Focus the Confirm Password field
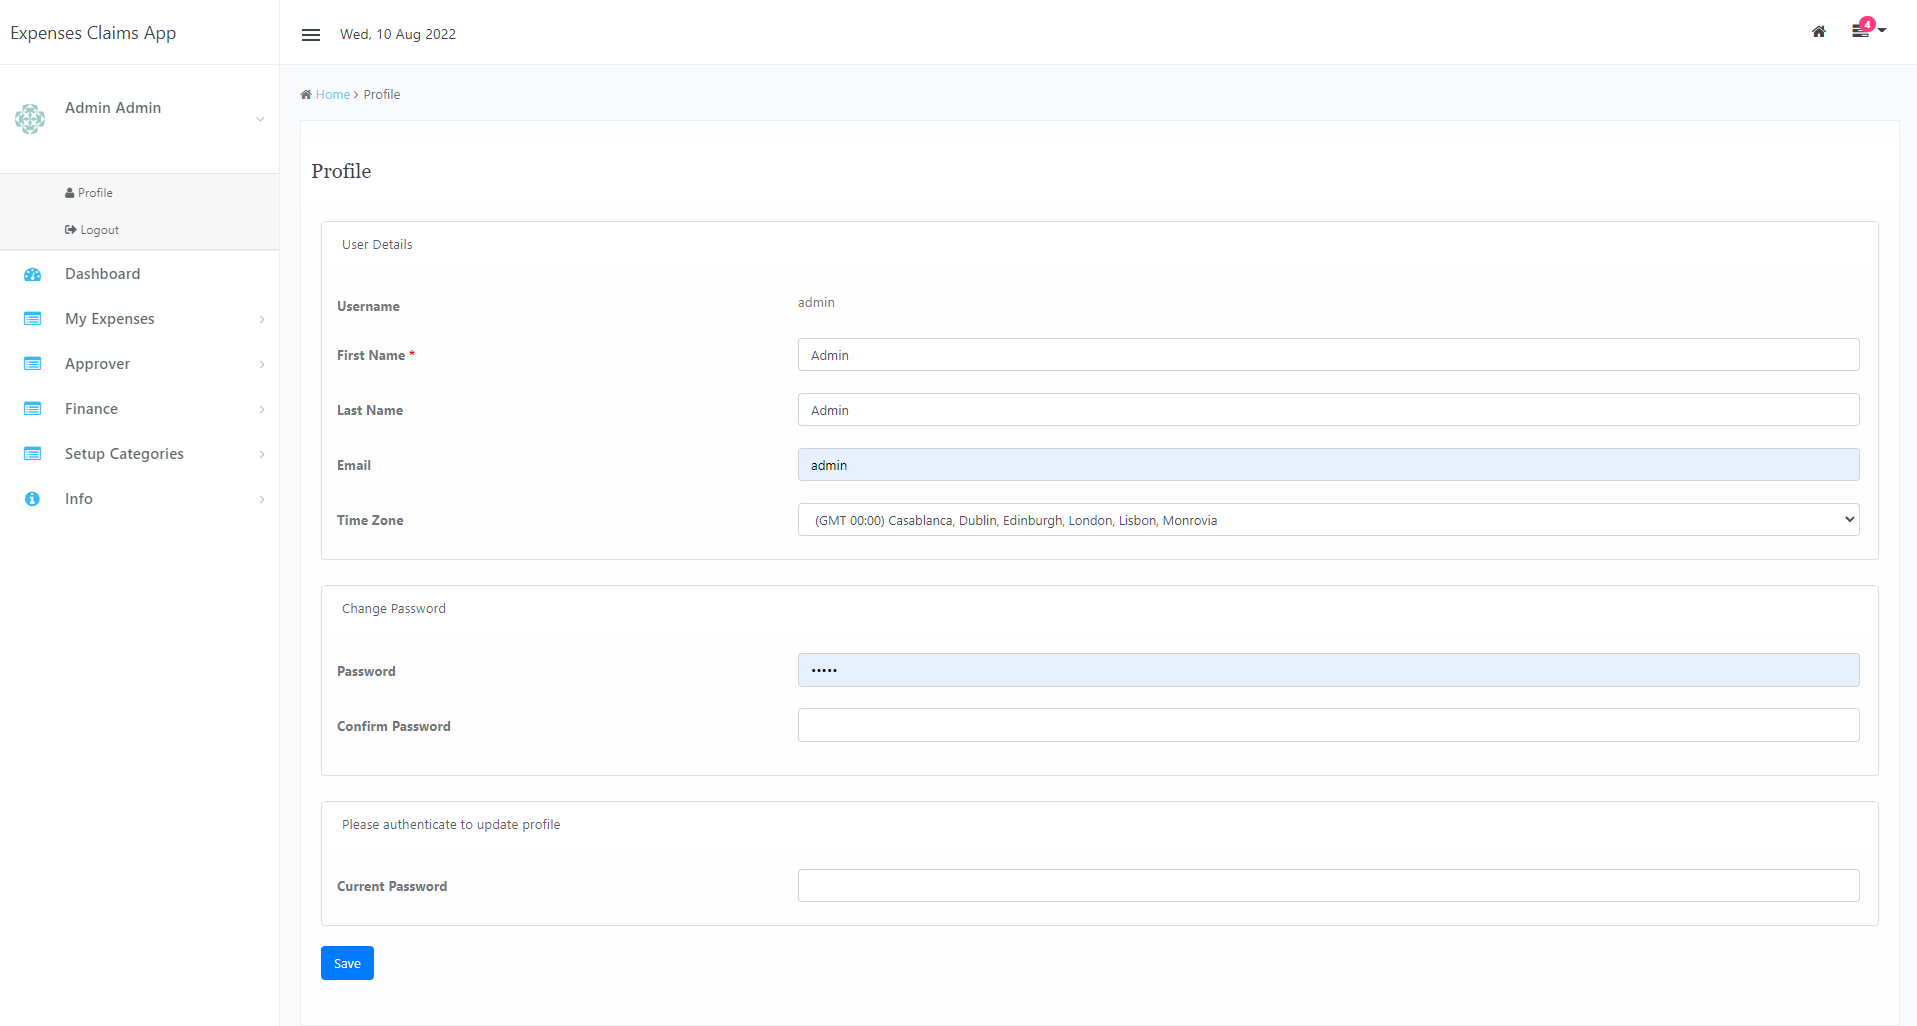 coord(1327,725)
